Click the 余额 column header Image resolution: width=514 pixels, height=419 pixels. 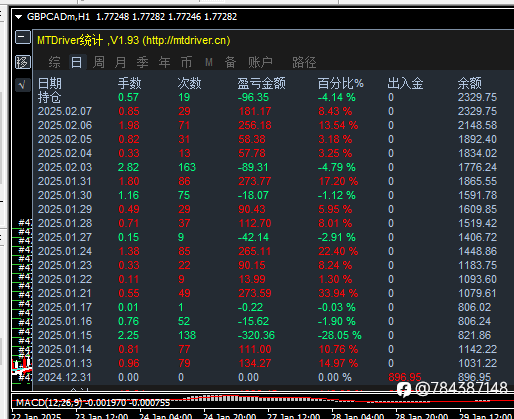point(469,83)
